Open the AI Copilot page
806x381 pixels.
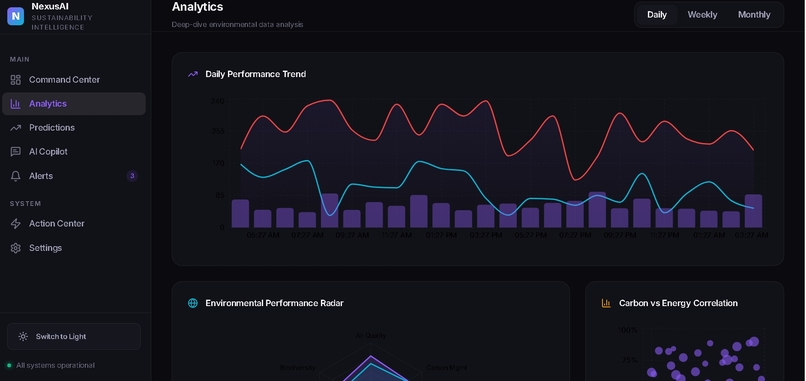point(74,152)
